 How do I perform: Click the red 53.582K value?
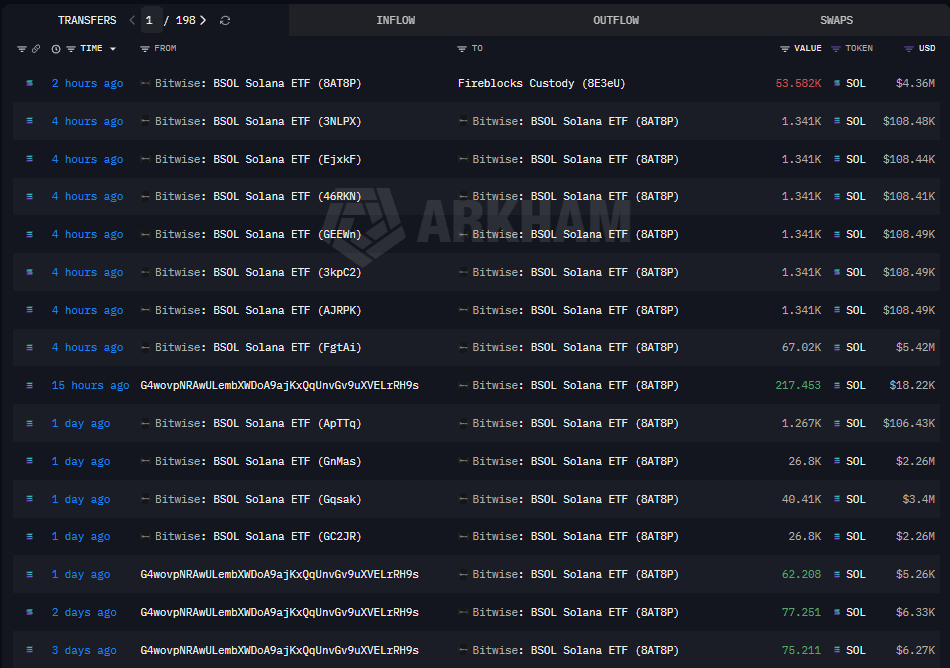coord(798,83)
